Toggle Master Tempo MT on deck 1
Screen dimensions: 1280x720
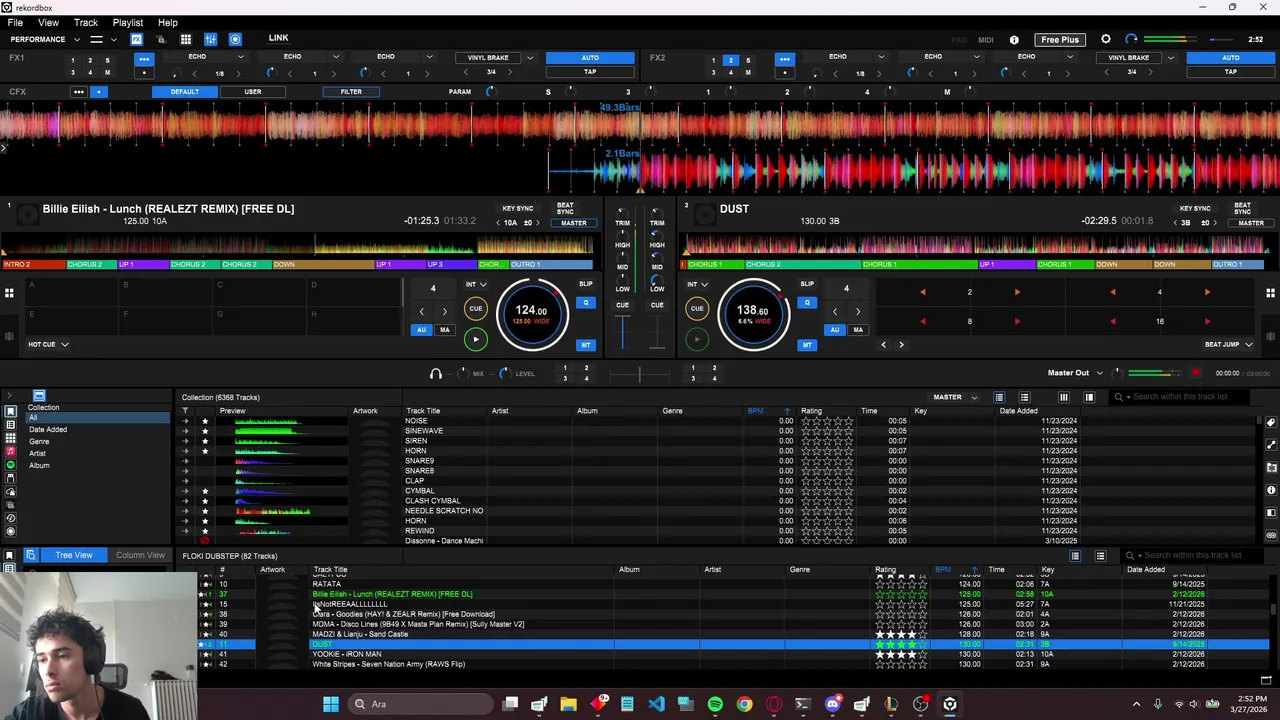point(586,345)
